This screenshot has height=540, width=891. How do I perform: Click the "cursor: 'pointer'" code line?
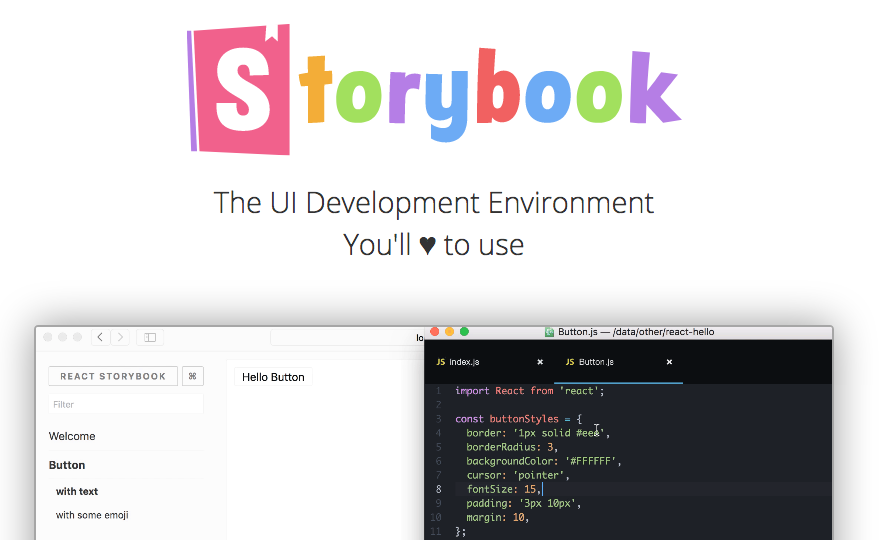point(518,475)
